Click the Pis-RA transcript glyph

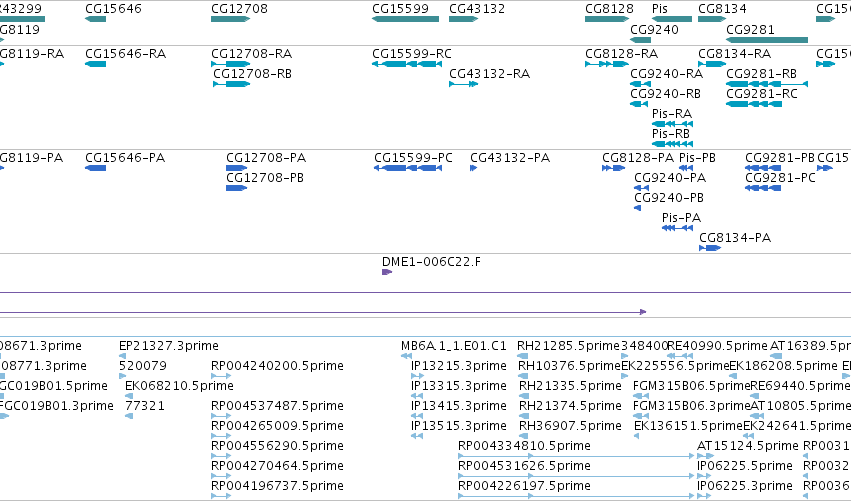pos(672,124)
